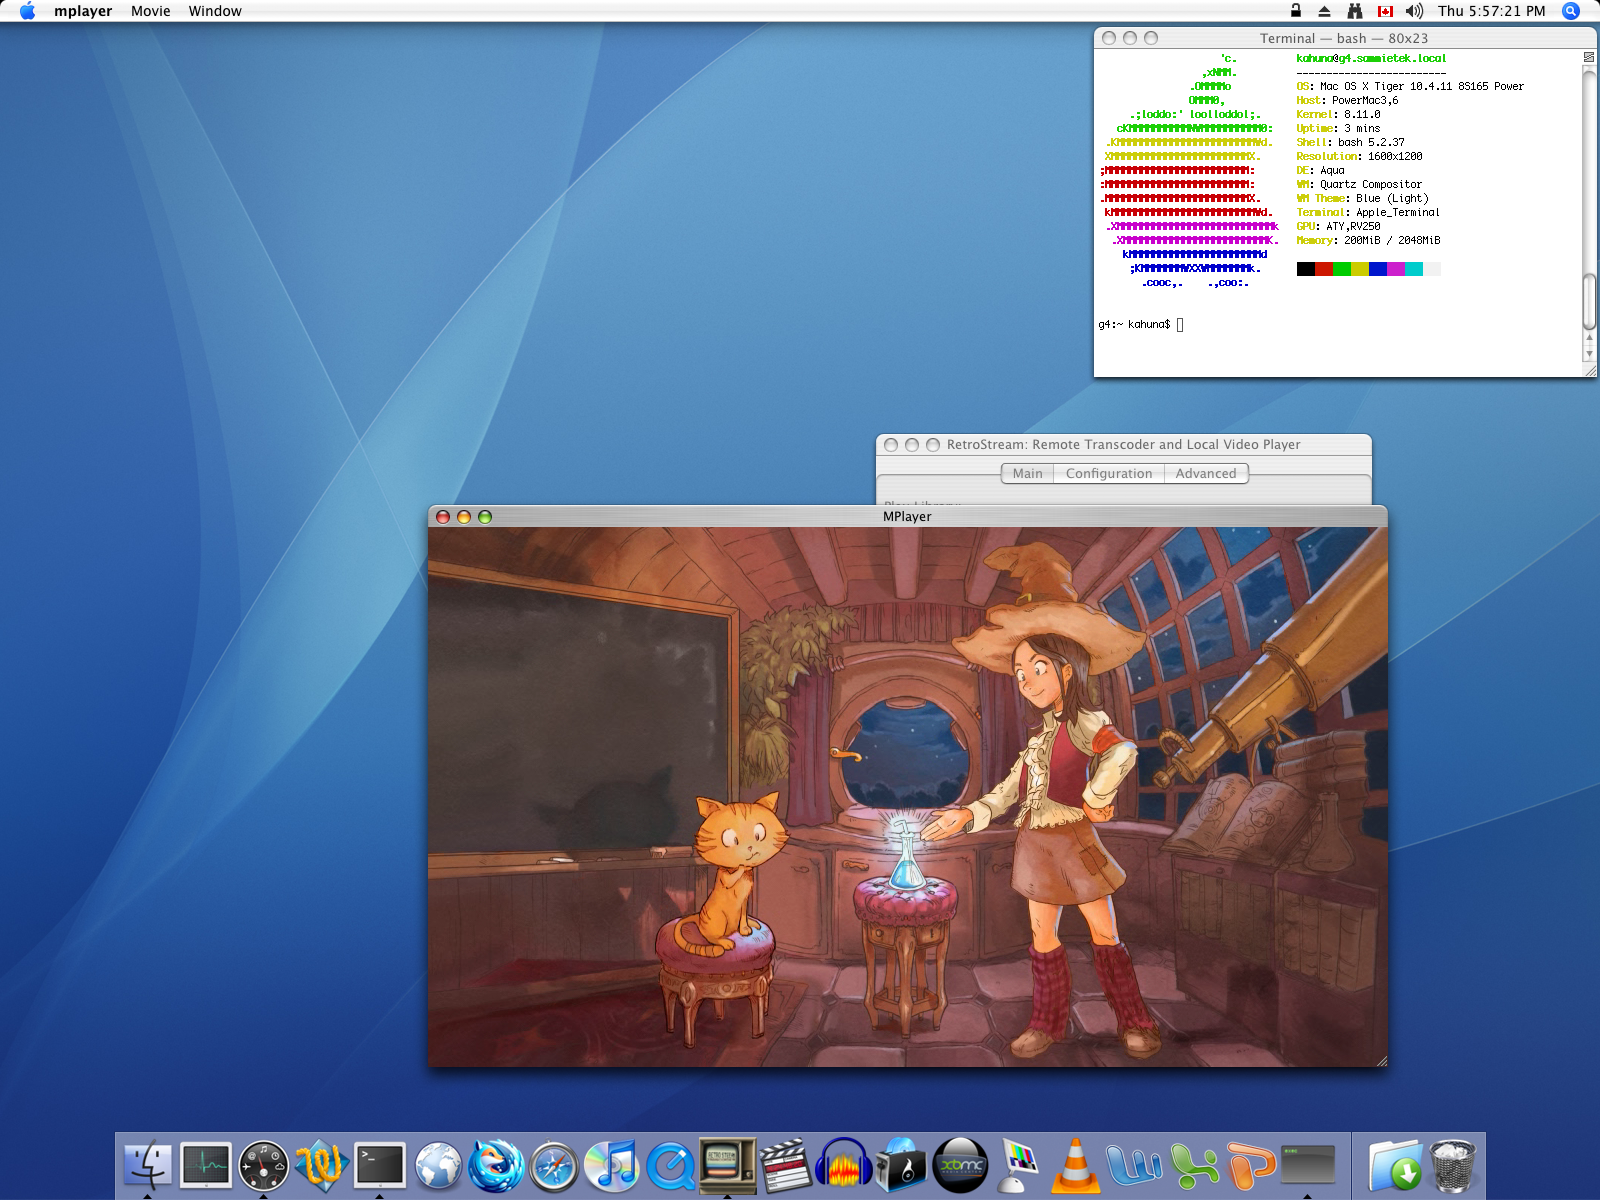Image resolution: width=1600 pixels, height=1200 pixels.
Task: Open the Window menu
Action: point(215,11)
